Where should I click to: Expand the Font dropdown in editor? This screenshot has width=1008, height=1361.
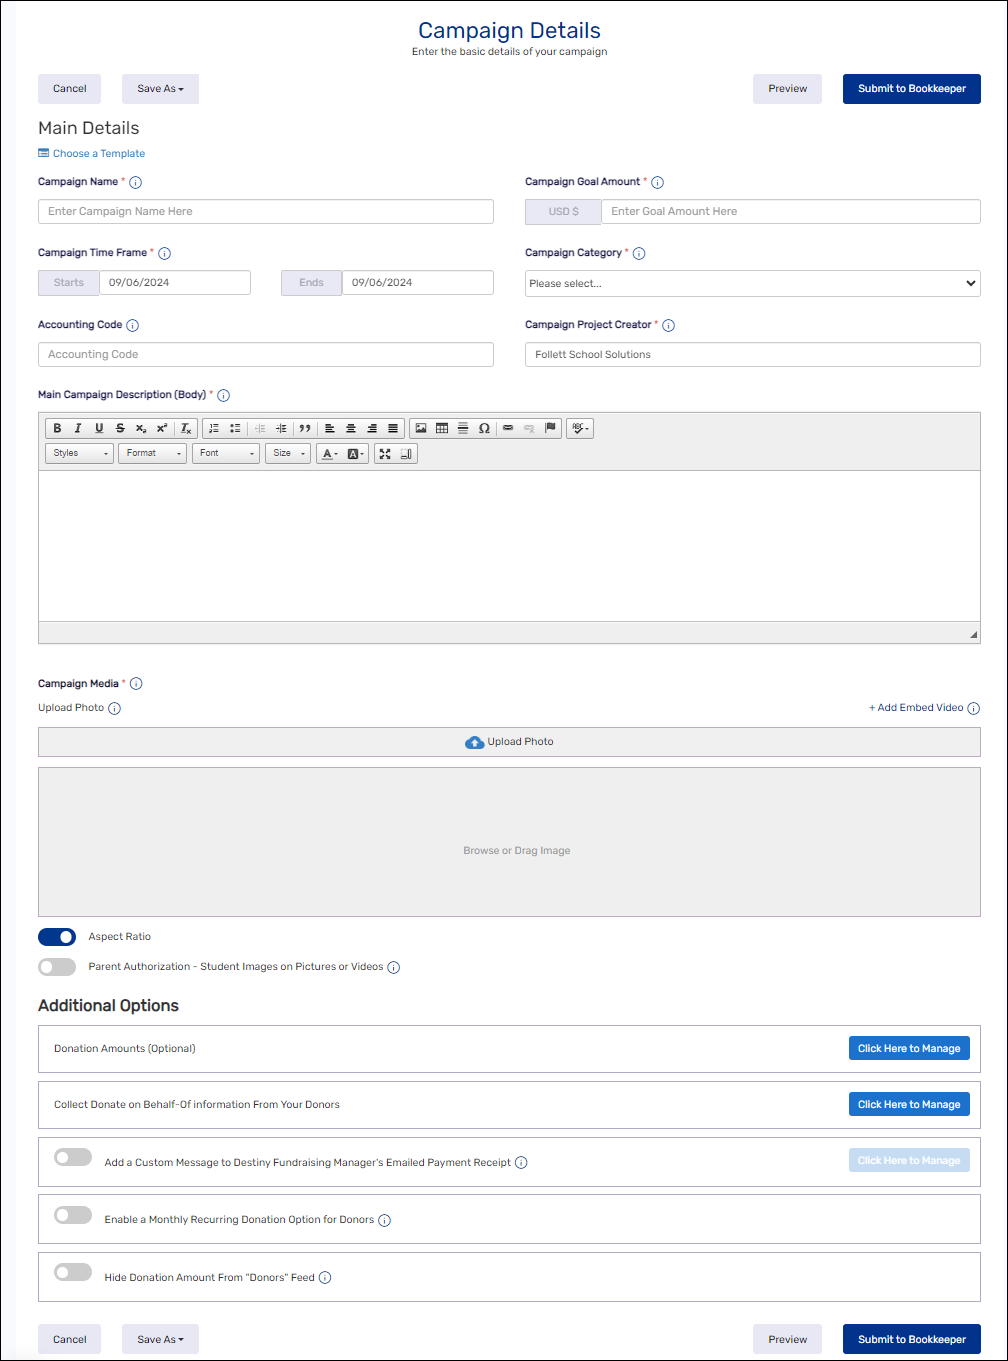[x=227, y=453]
